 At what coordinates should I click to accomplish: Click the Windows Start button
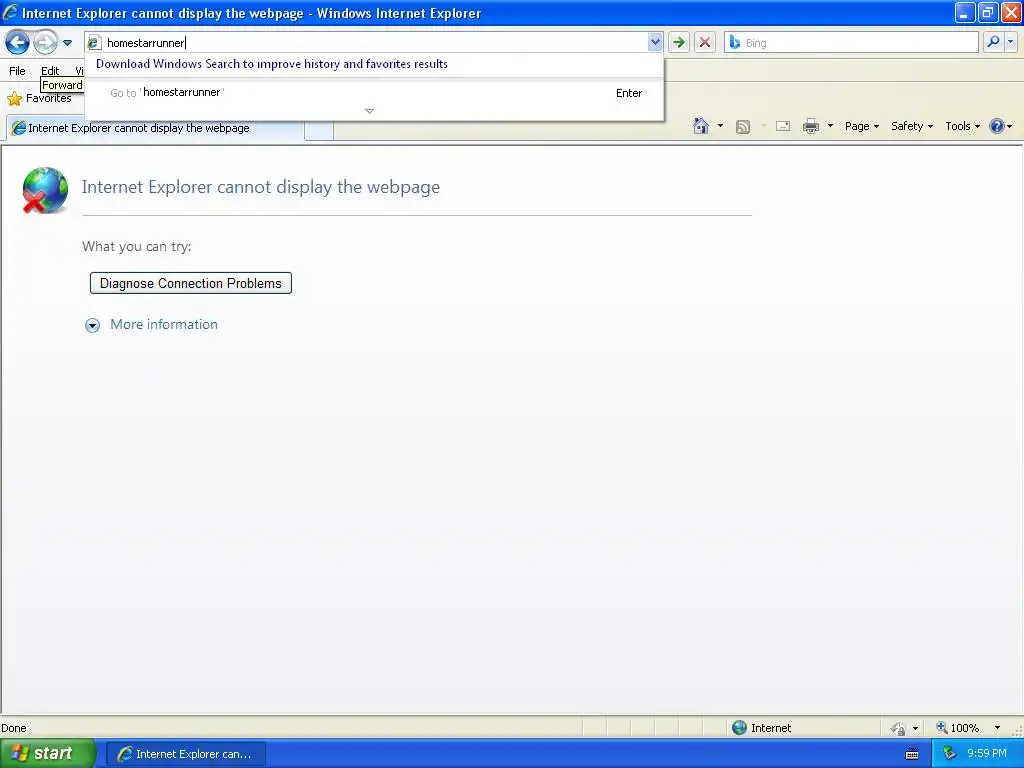(x=48, y=753)
